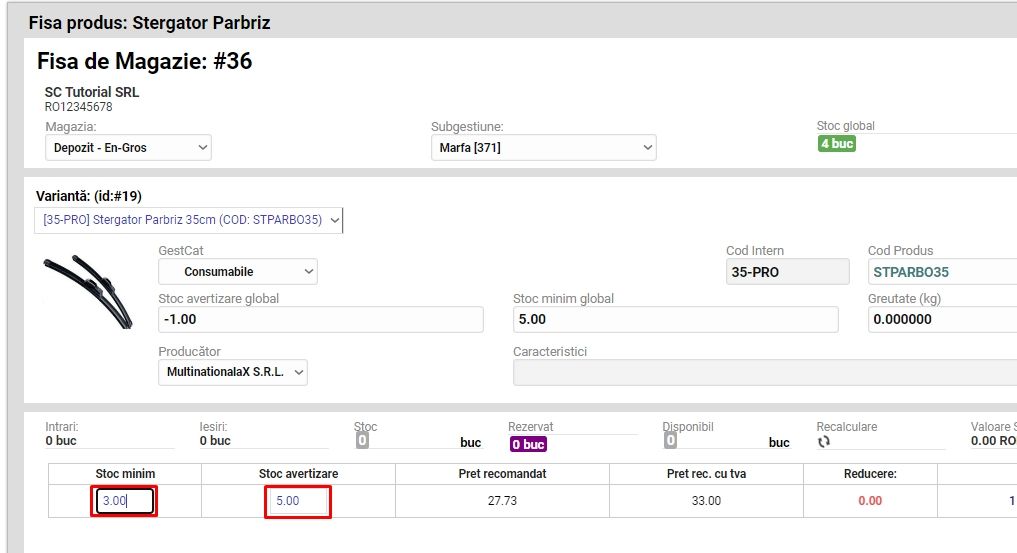Viewport: 1017px width, 553px height.
Task: Click the Pret rec. cu tva 33.00 cell
Action: (x=706, y=501)
